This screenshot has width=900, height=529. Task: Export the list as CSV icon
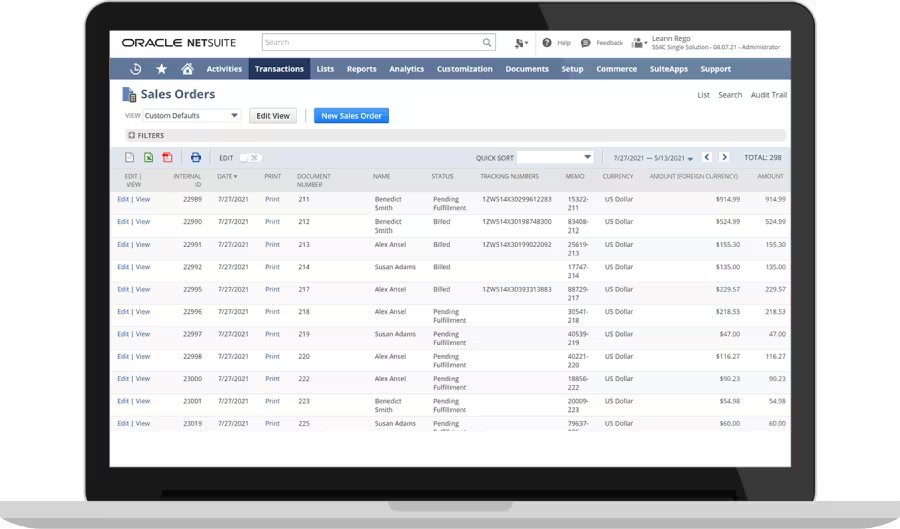(130, 157)
